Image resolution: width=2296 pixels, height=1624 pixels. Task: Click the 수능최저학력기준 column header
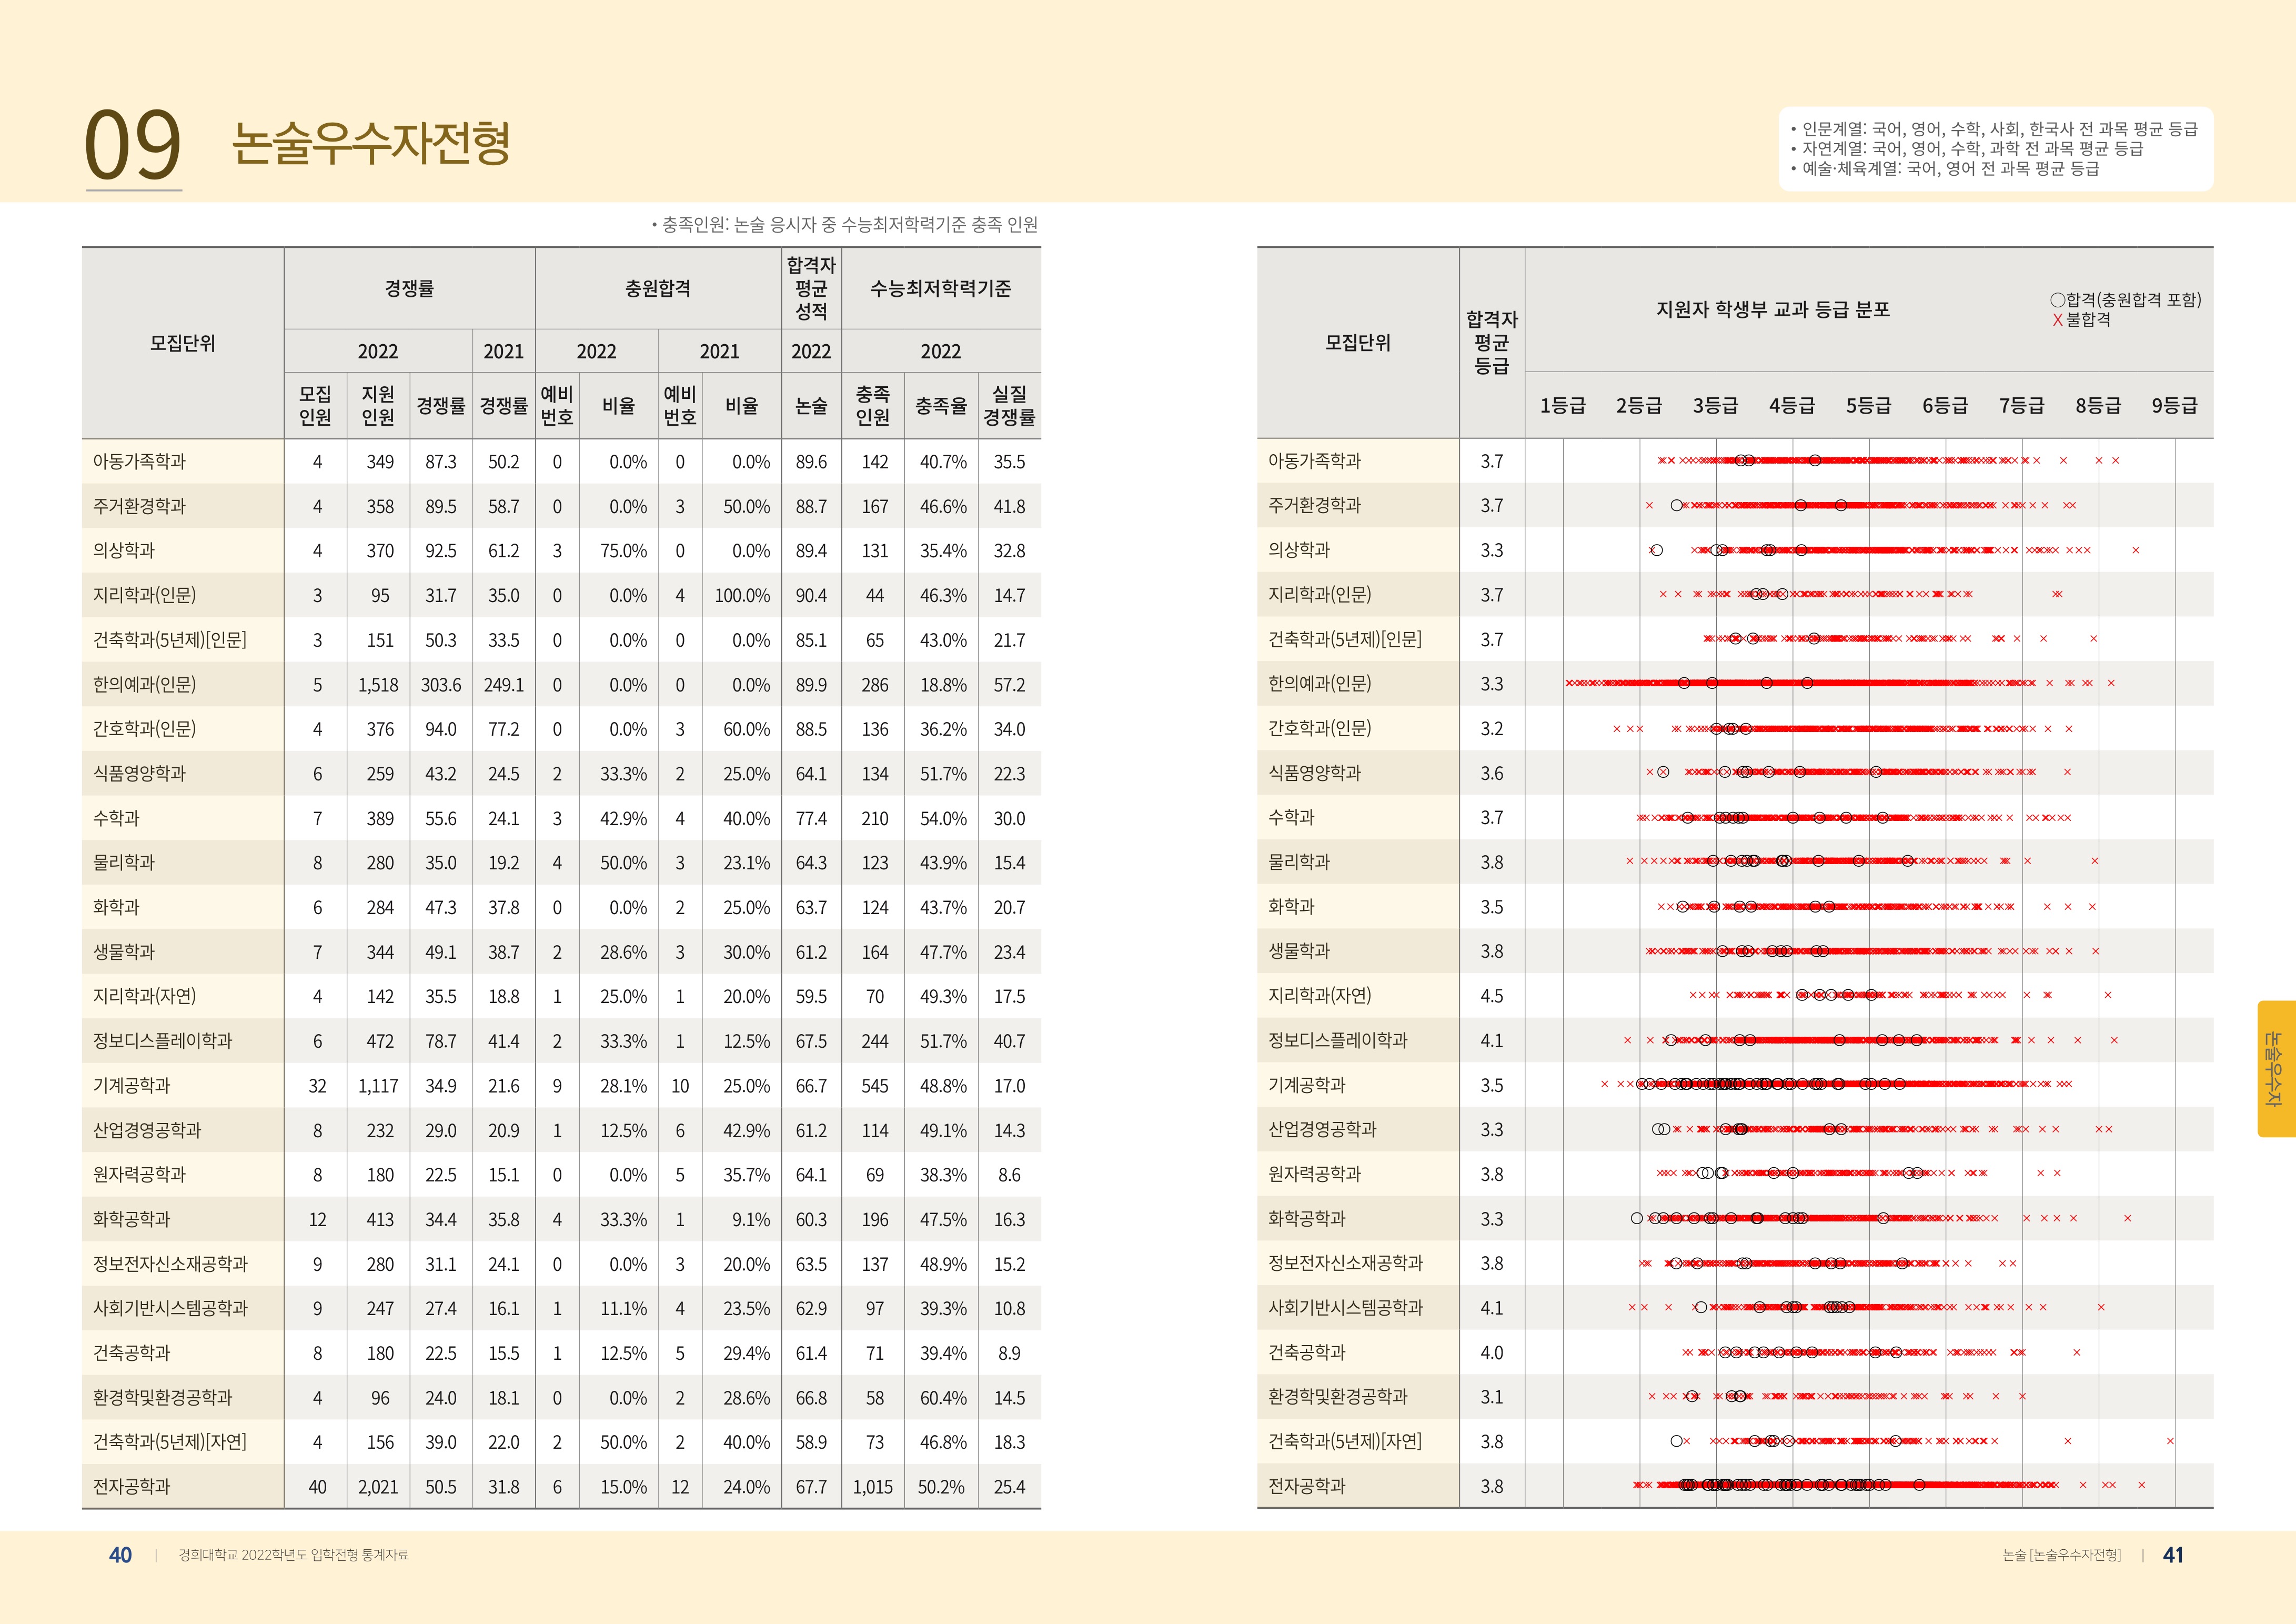tap(940, 288)
